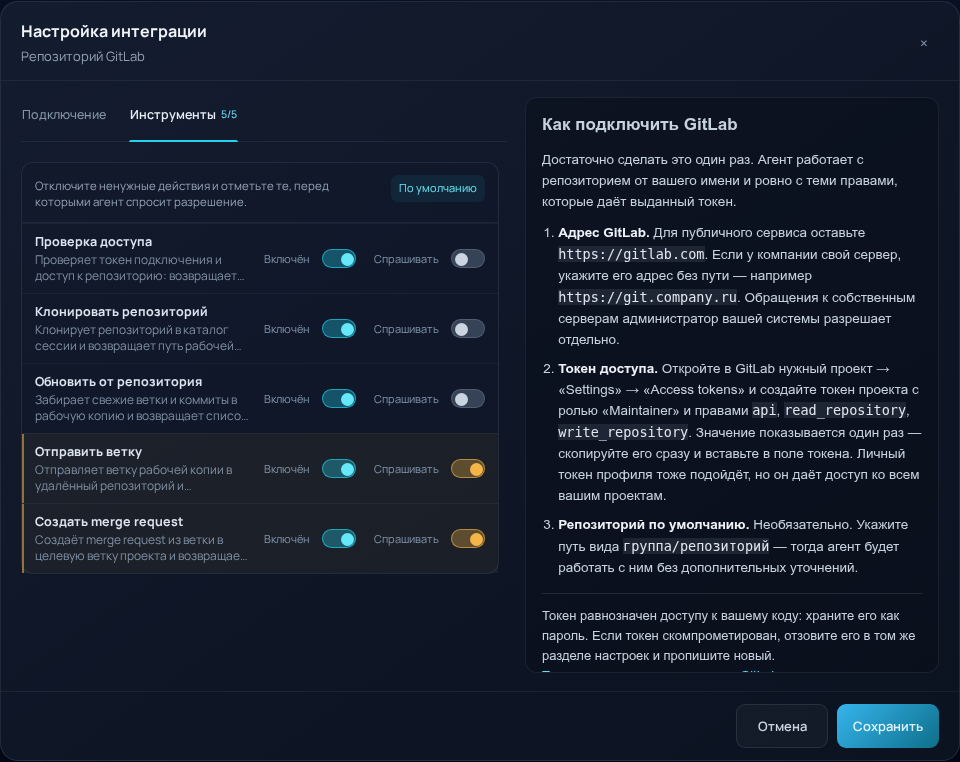
Task: Select the Проверка доступа tool title
Action: tap(93, 242)
